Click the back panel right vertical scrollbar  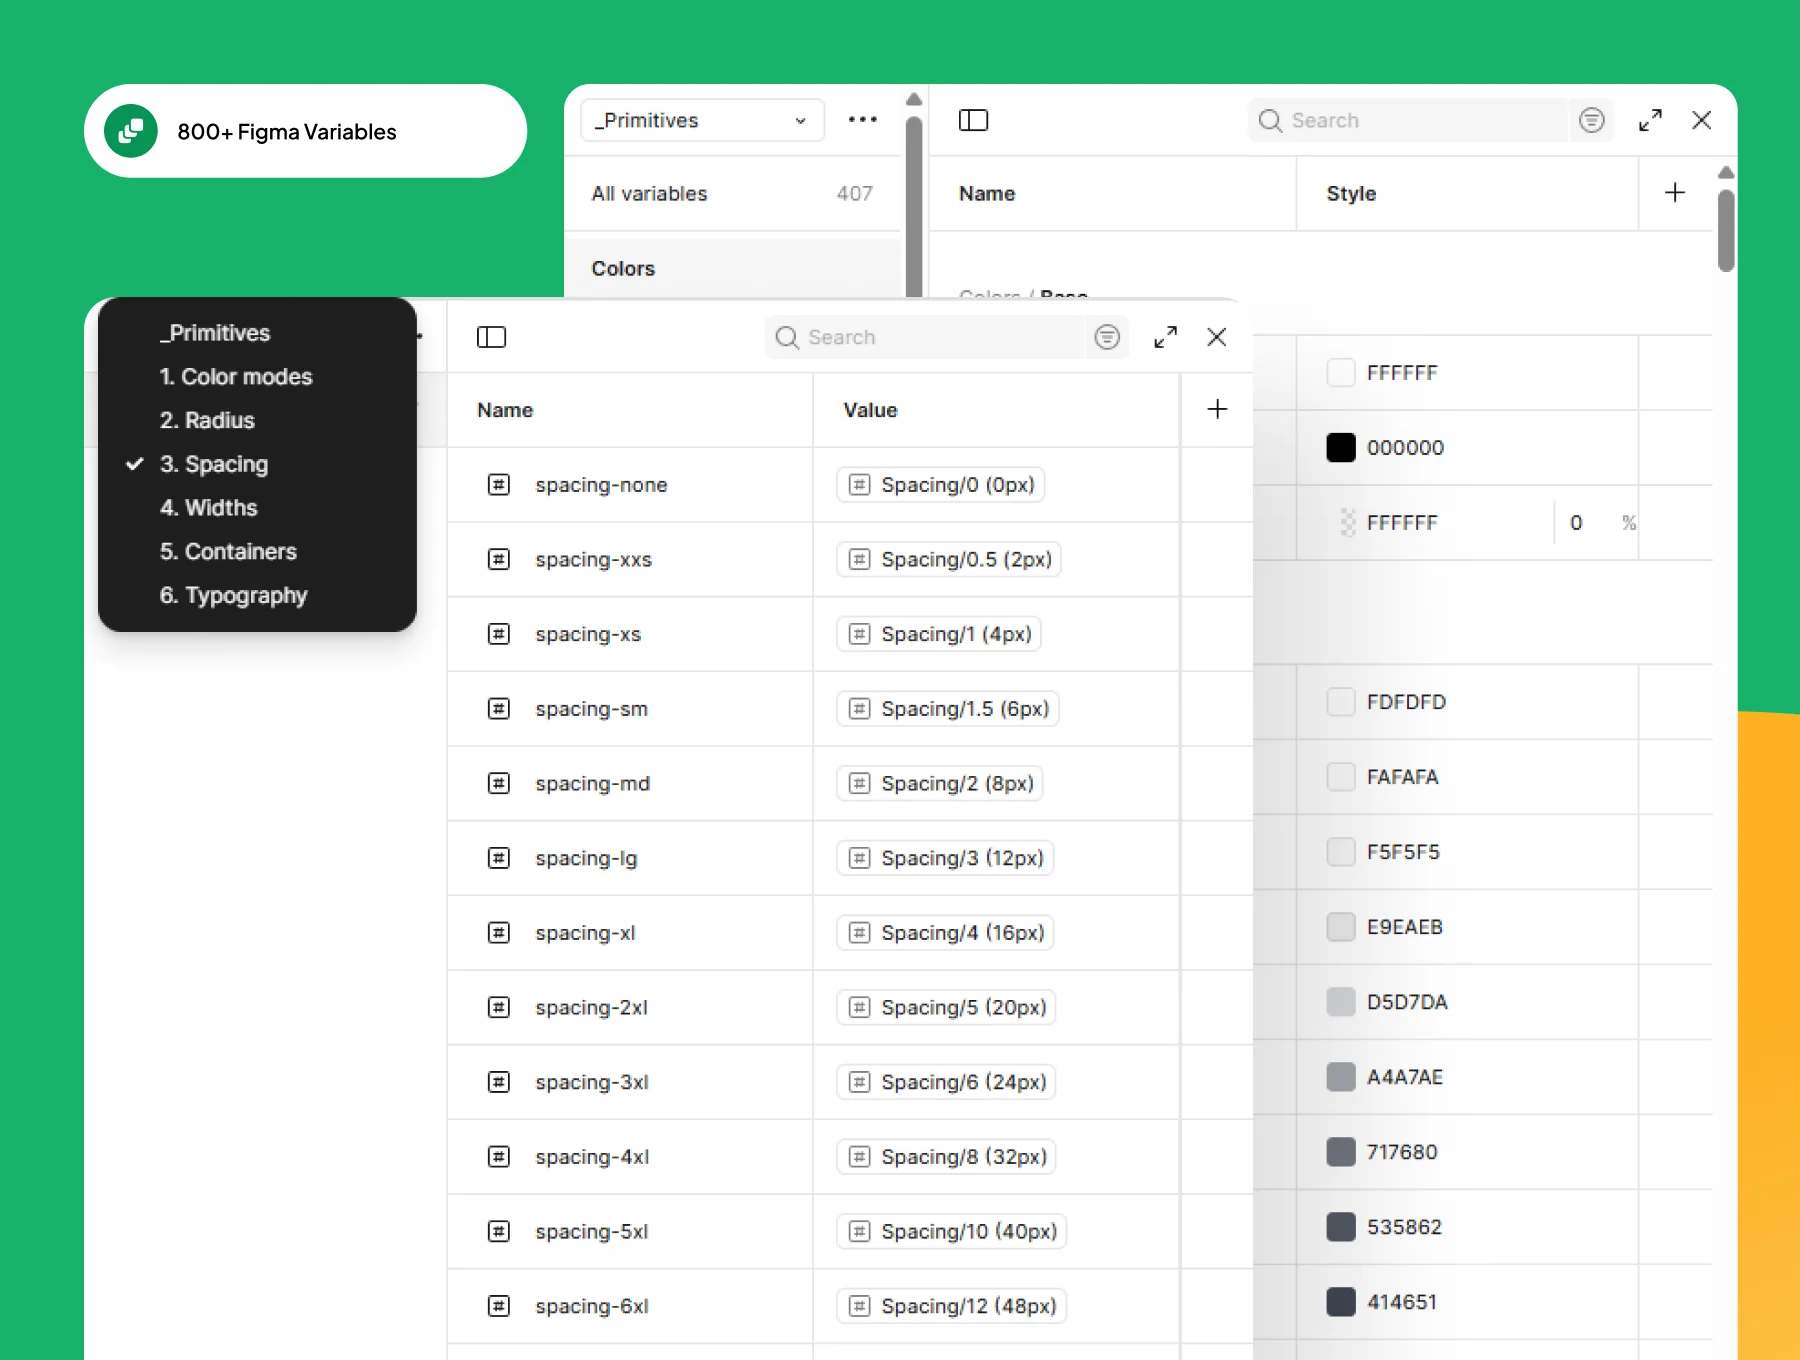point(1726,230)
